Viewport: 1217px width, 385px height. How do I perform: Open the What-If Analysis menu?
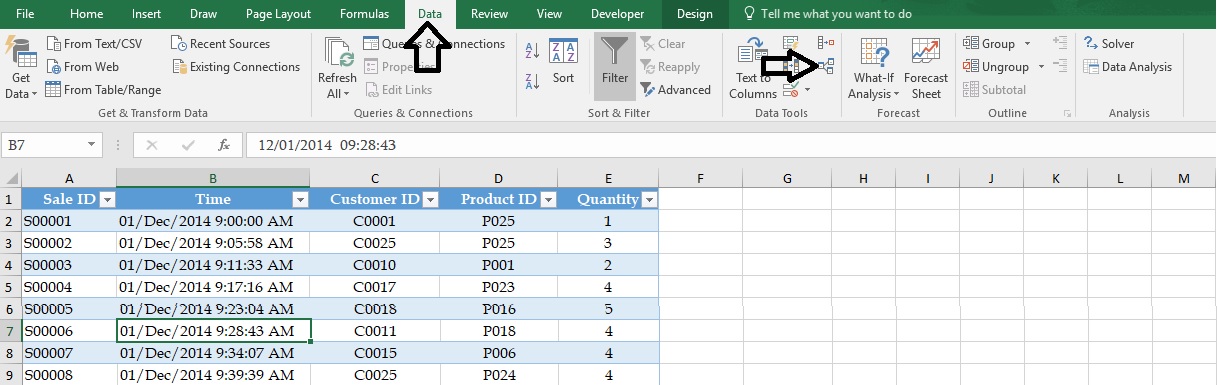pyautogui.click(x=873, y=68)
